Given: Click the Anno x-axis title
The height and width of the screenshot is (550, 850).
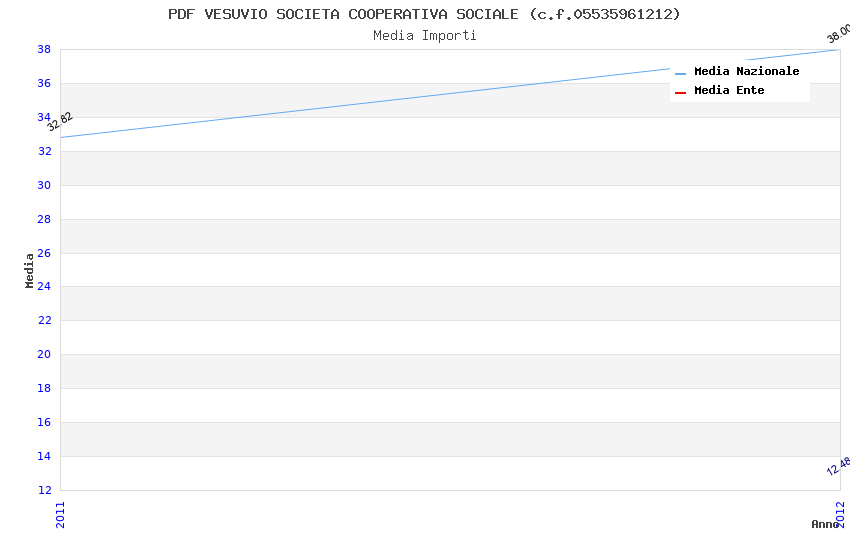Looking at the screenshot, I should pos(825,524).
